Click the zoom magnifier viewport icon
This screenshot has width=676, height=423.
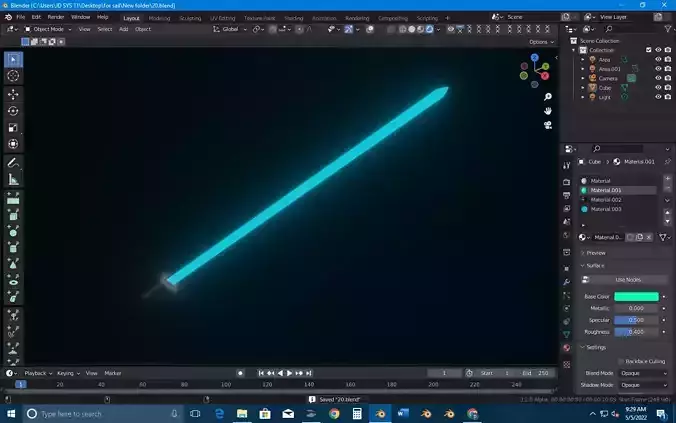pyautogui.click(x=548, y=97)
